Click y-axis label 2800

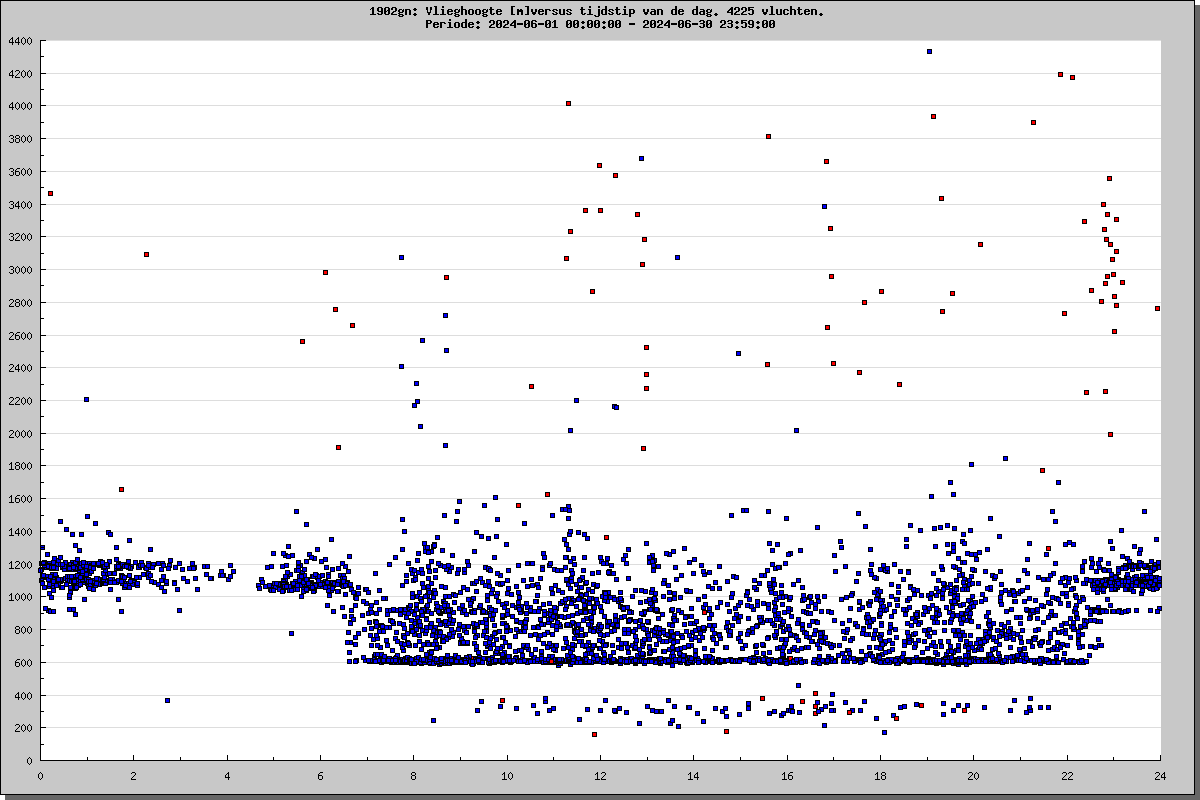(20, 303)
